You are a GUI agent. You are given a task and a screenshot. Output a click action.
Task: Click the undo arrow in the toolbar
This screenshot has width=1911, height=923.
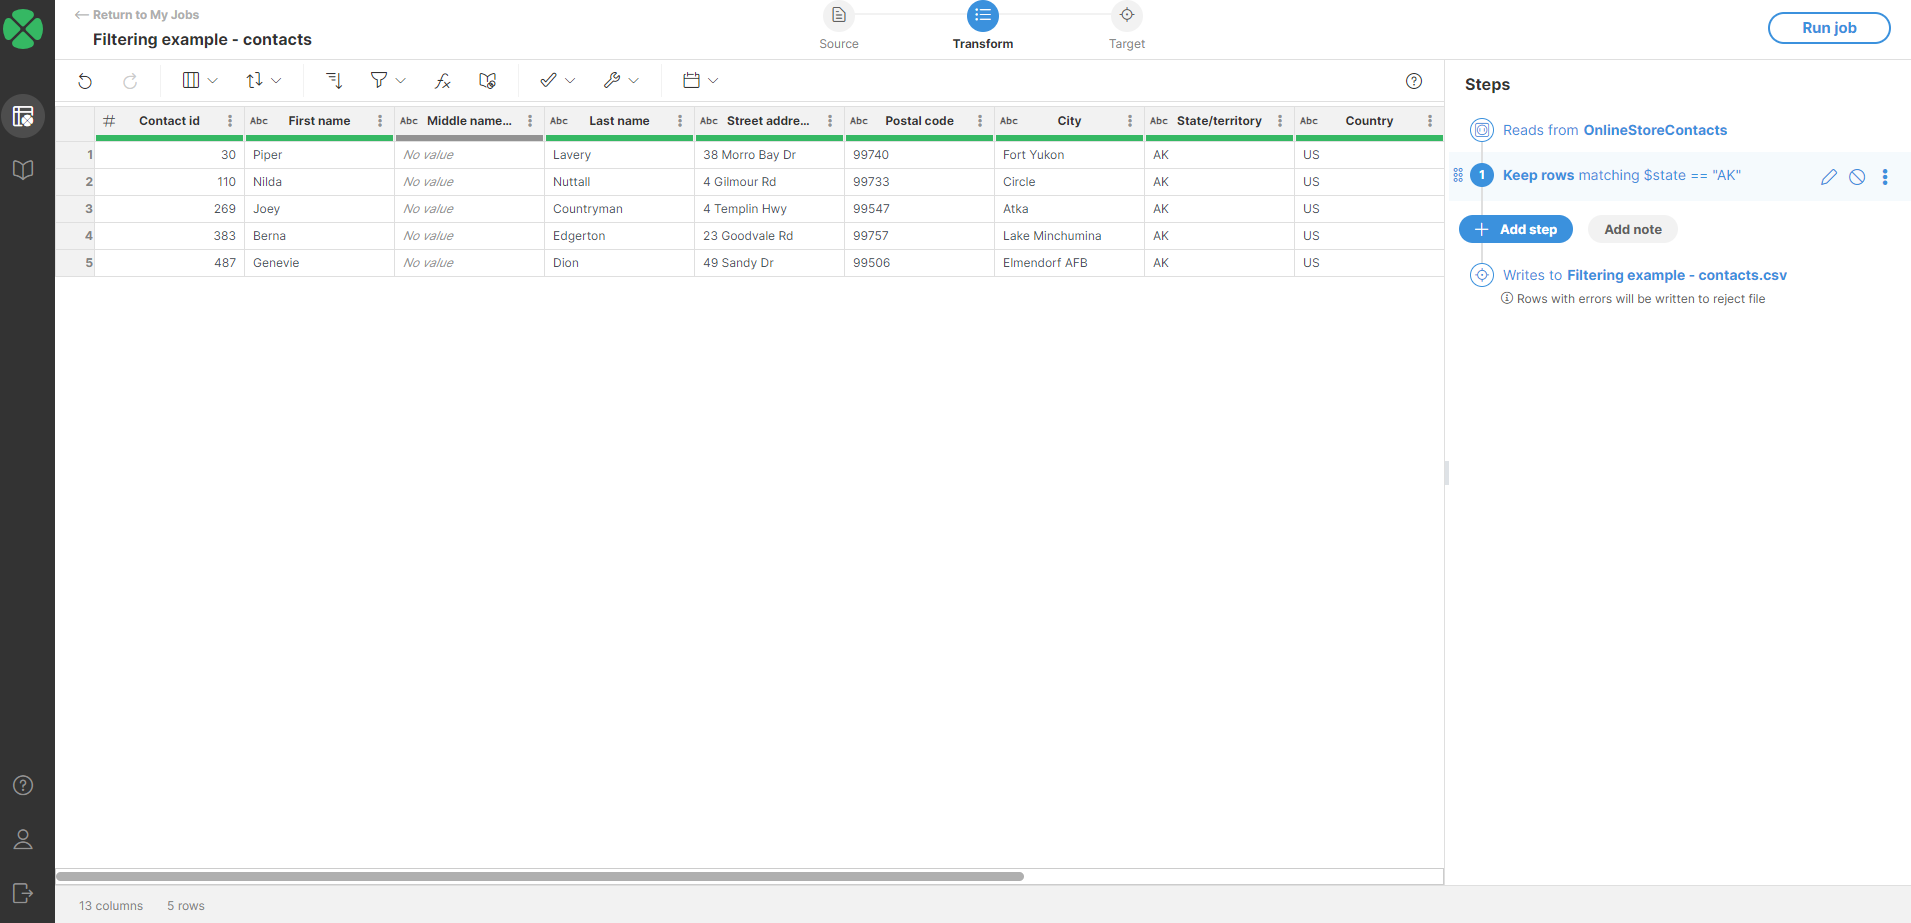85,81
